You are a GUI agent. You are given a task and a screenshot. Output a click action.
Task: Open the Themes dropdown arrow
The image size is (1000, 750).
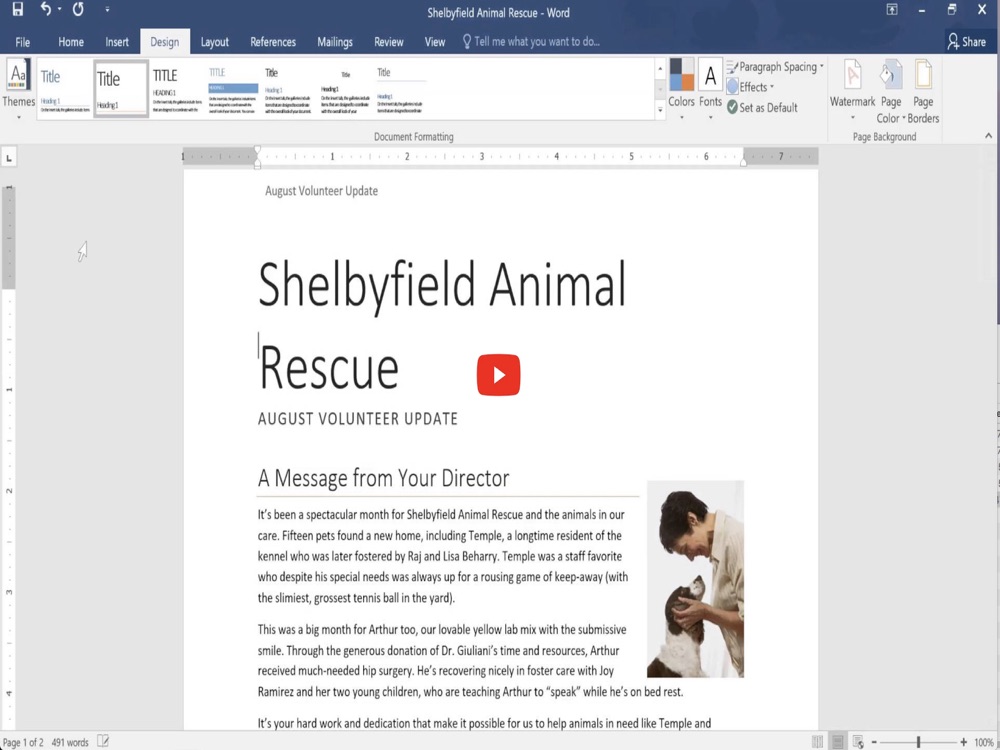tap(18, 117)
